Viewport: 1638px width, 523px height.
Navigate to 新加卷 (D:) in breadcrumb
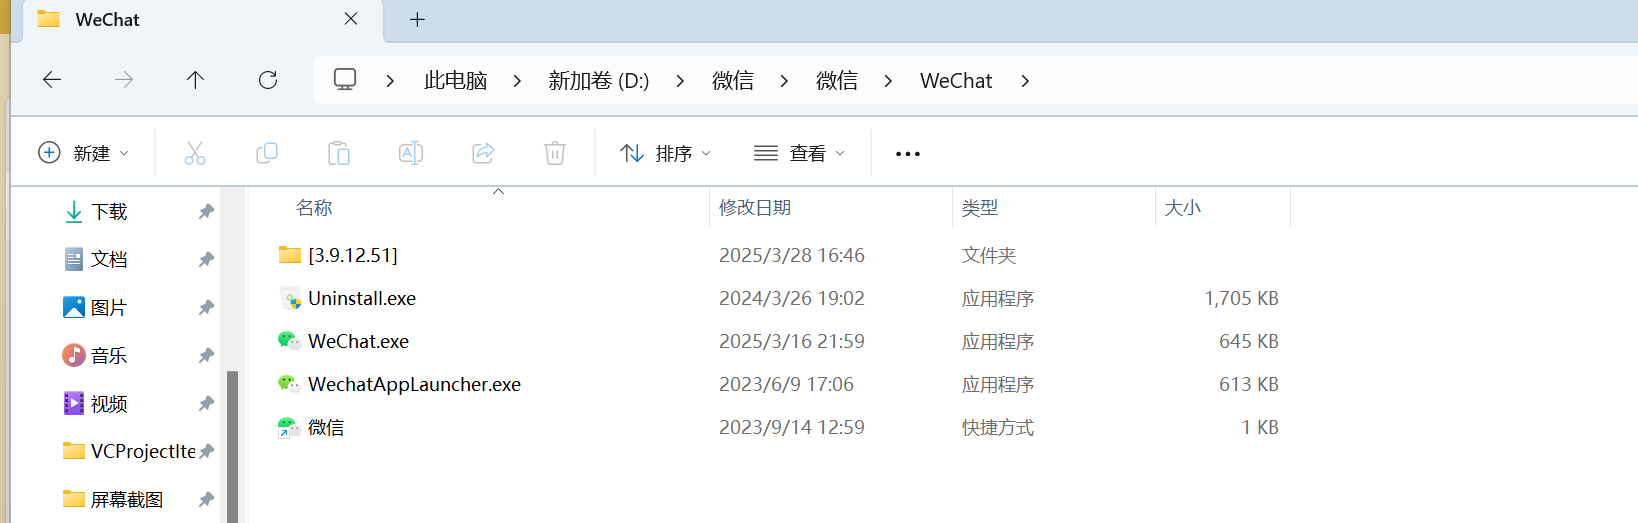click(599, 80)
